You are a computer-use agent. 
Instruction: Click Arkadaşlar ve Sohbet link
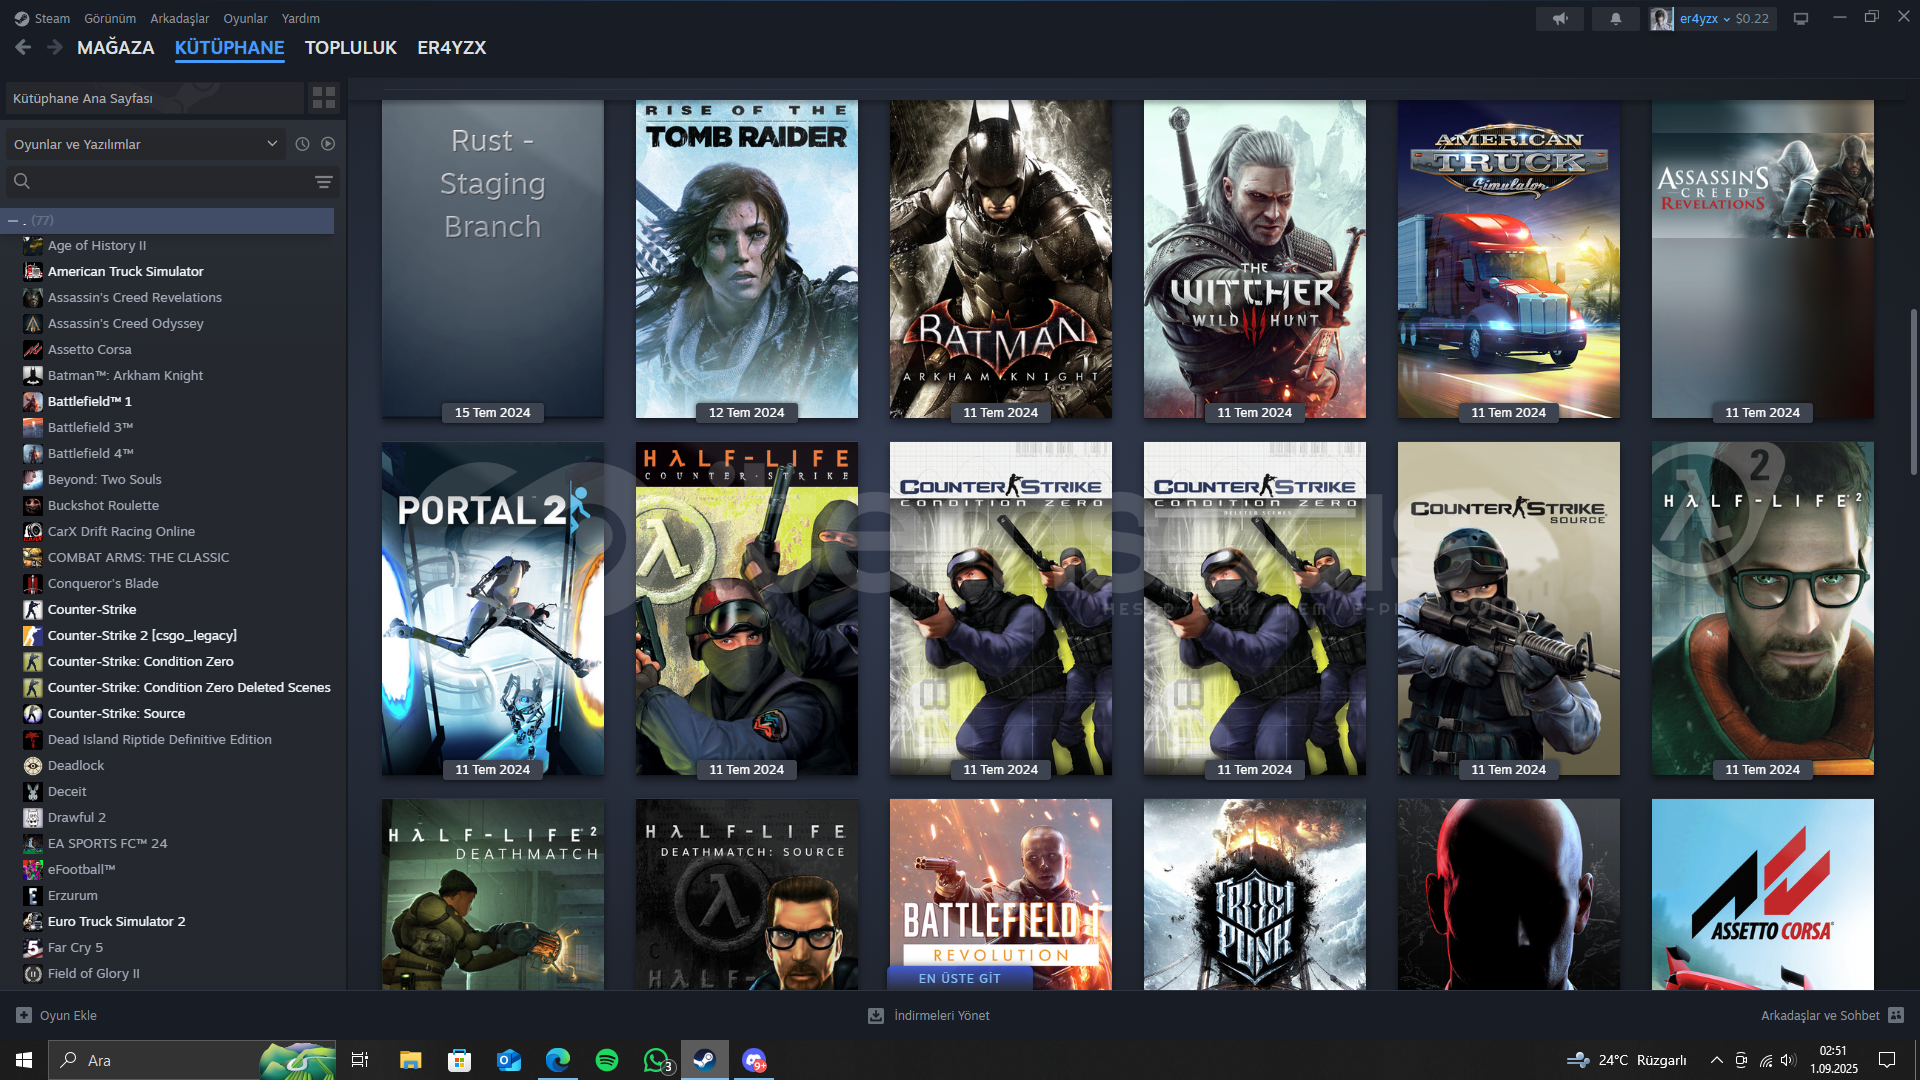pyautogui.click(x=1820, y=1015)
